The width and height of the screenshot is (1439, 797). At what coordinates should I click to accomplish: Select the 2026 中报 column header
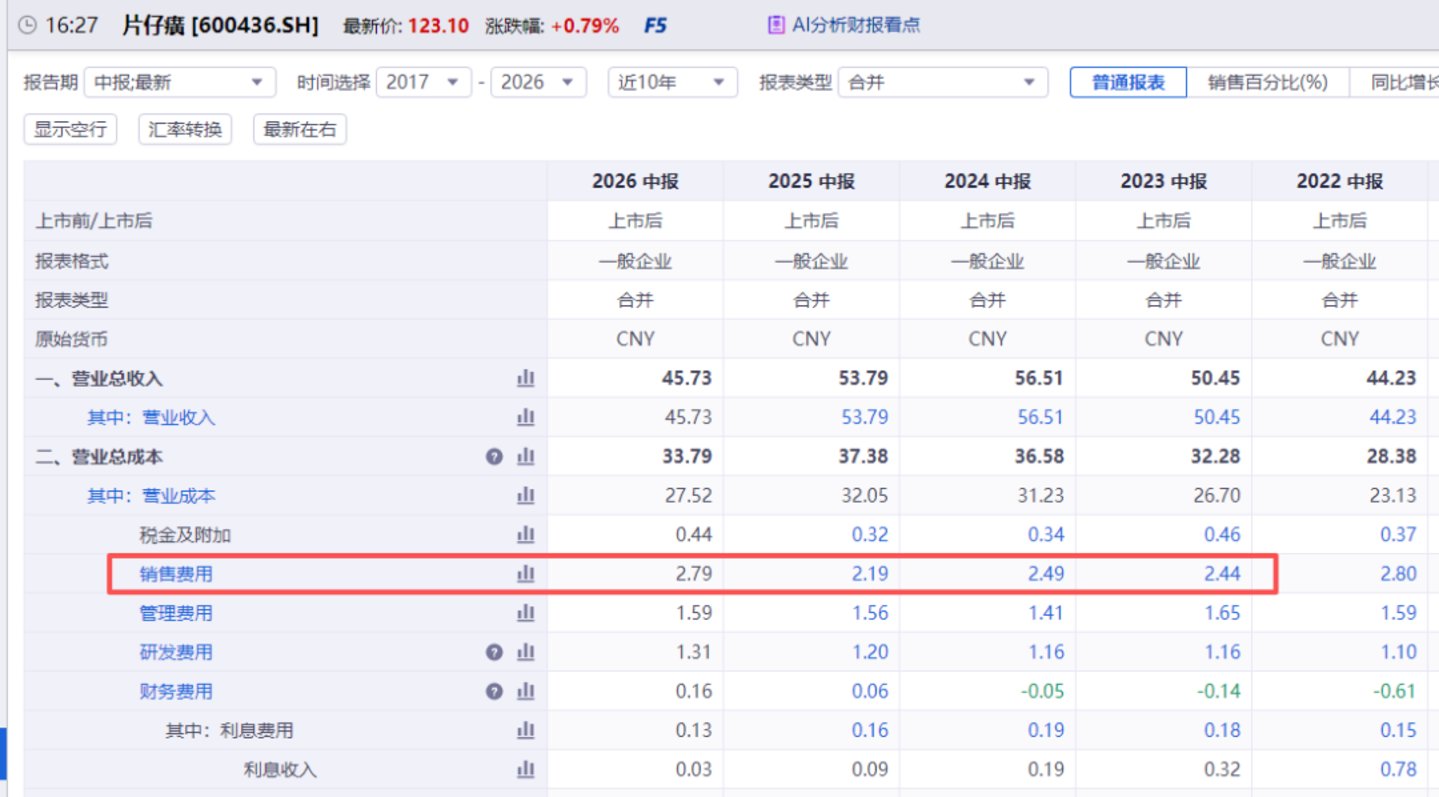pos(636,181)
